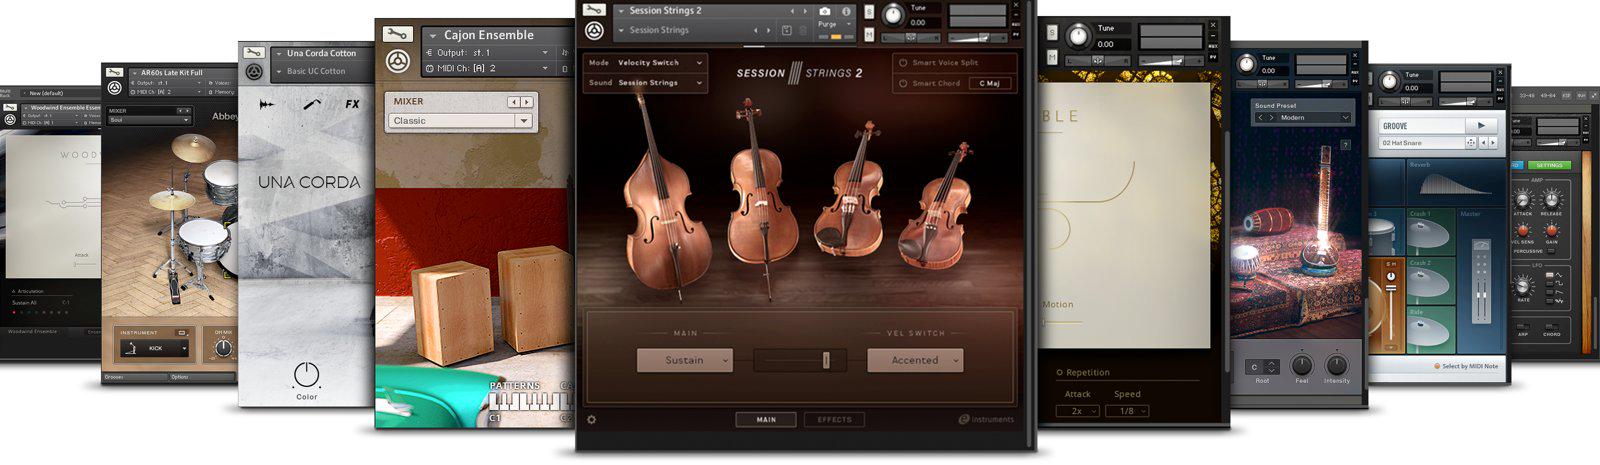This screenshot has height=465, width=1600.
Task: Click the Cajon Ensemble wrench icon
Action: coord(397,35)
